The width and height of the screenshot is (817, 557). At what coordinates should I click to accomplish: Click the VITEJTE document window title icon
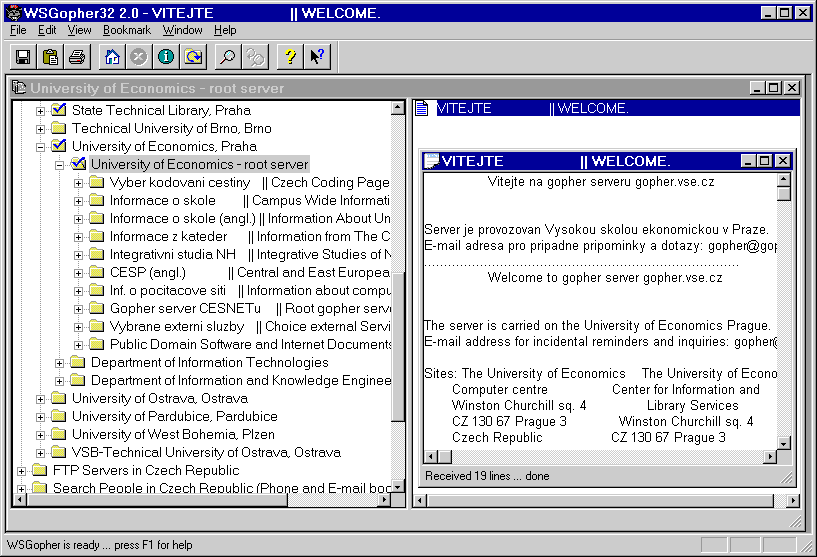point(431,160)
